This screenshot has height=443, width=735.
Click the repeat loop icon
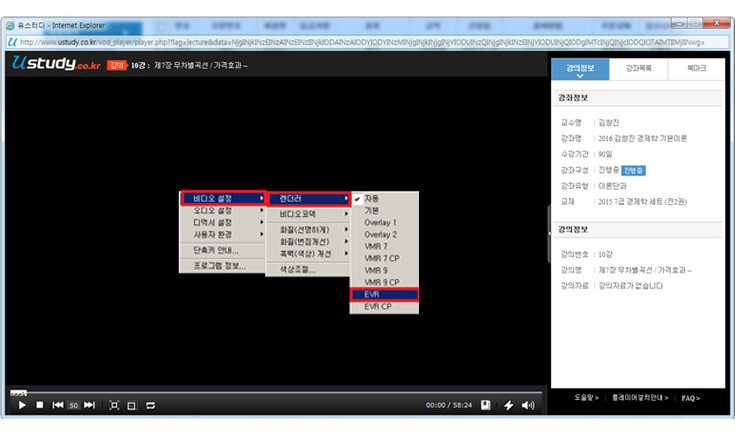click(150, 405)
